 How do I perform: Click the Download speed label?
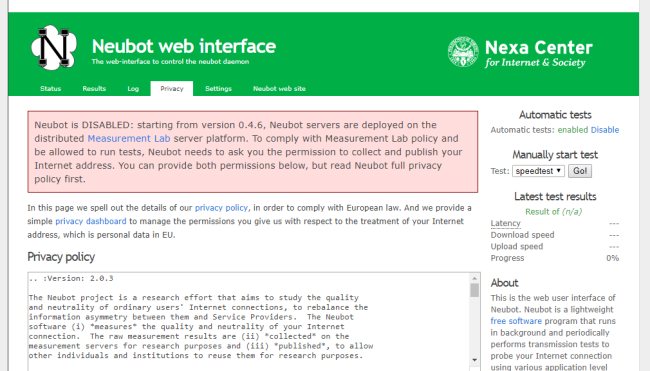(522, 235)
